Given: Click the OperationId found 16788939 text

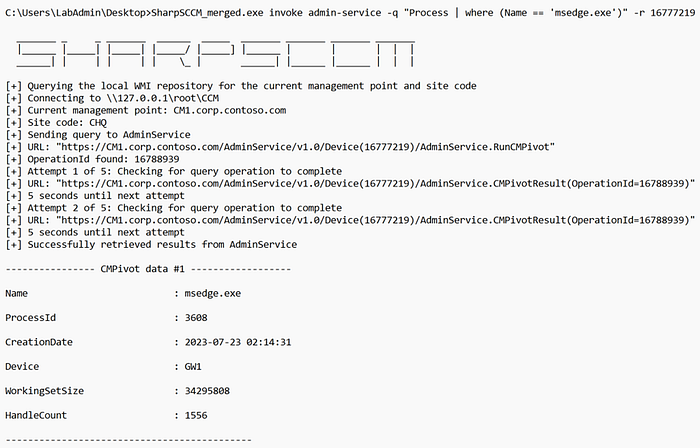Looking at the screenshot, I should pos(103,159).
